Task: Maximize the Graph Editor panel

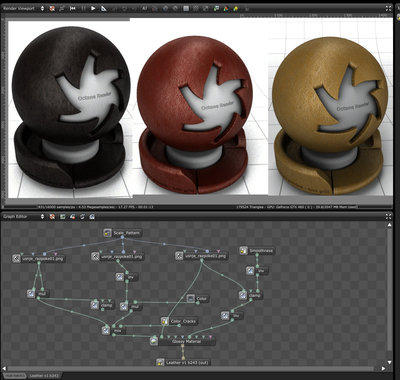Action: pos(388,217)
